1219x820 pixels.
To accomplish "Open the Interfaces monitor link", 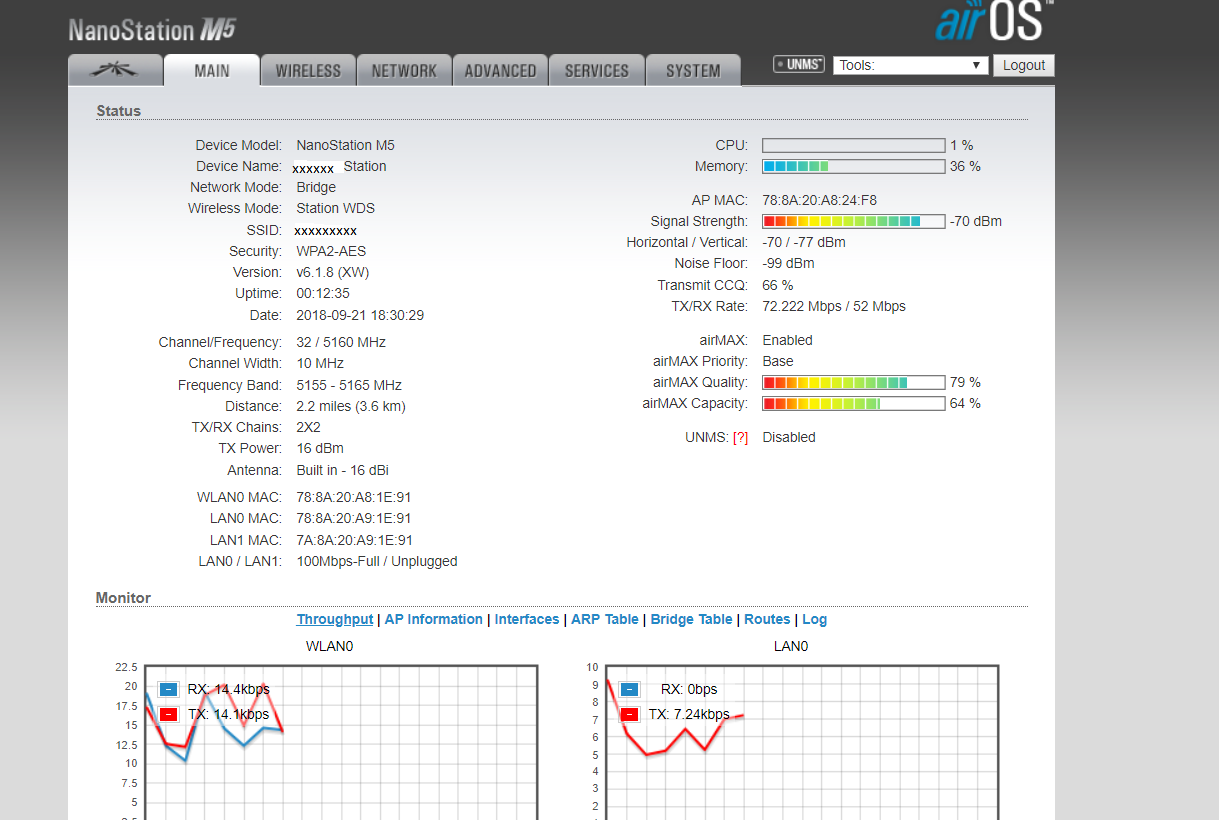I will pyautogui.click(x=527, y=619).
